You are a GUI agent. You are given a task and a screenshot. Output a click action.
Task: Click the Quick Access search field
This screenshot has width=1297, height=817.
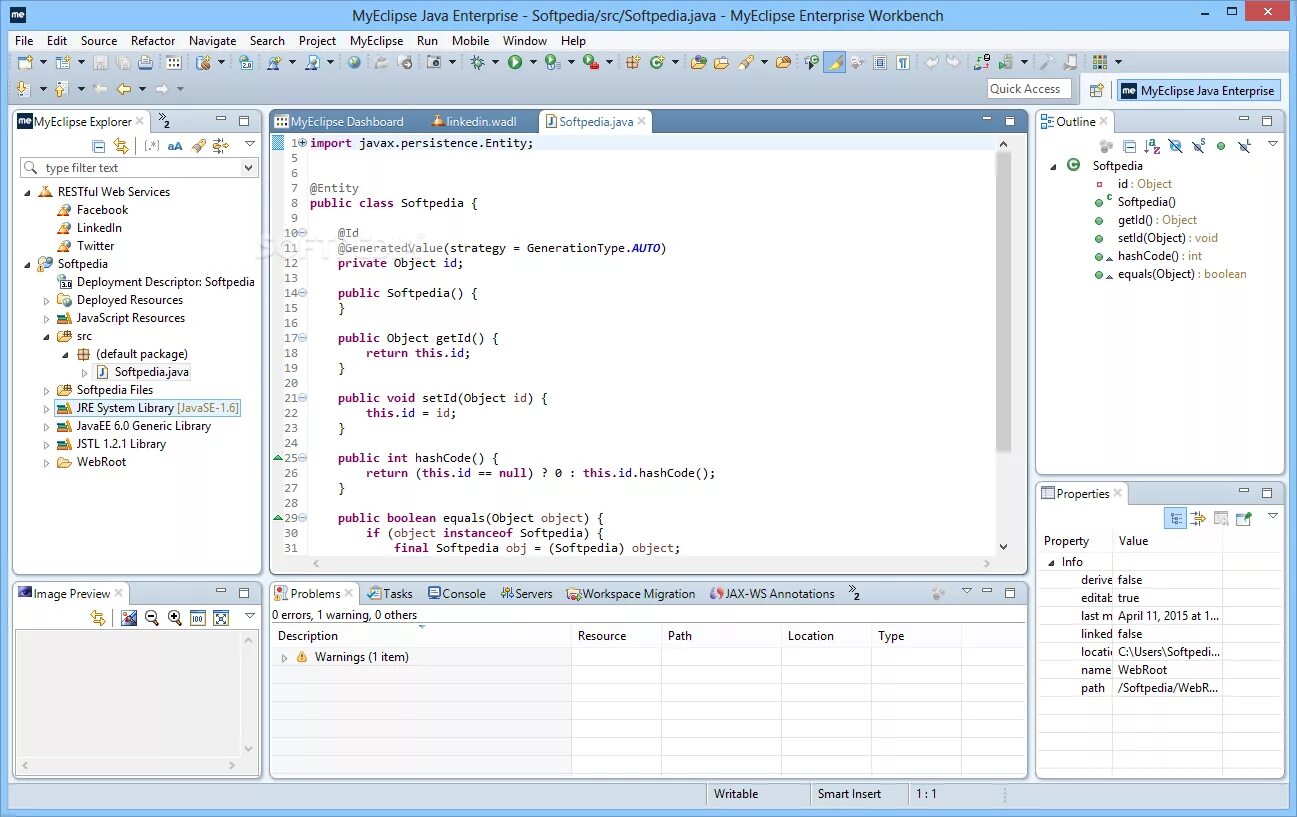point(1028,89)
